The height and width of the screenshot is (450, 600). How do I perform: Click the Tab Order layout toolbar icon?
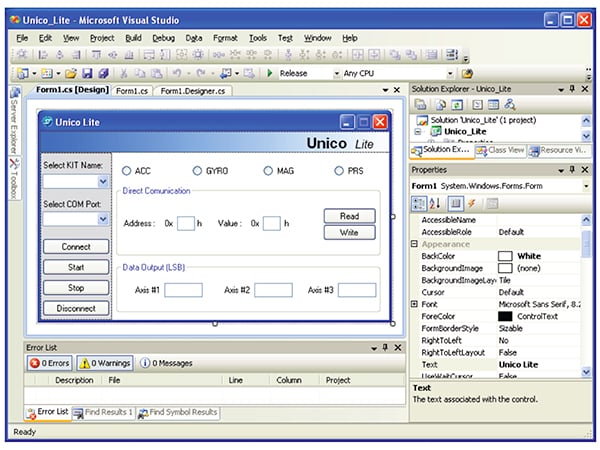pyautogui.click(x=452, y=55)
